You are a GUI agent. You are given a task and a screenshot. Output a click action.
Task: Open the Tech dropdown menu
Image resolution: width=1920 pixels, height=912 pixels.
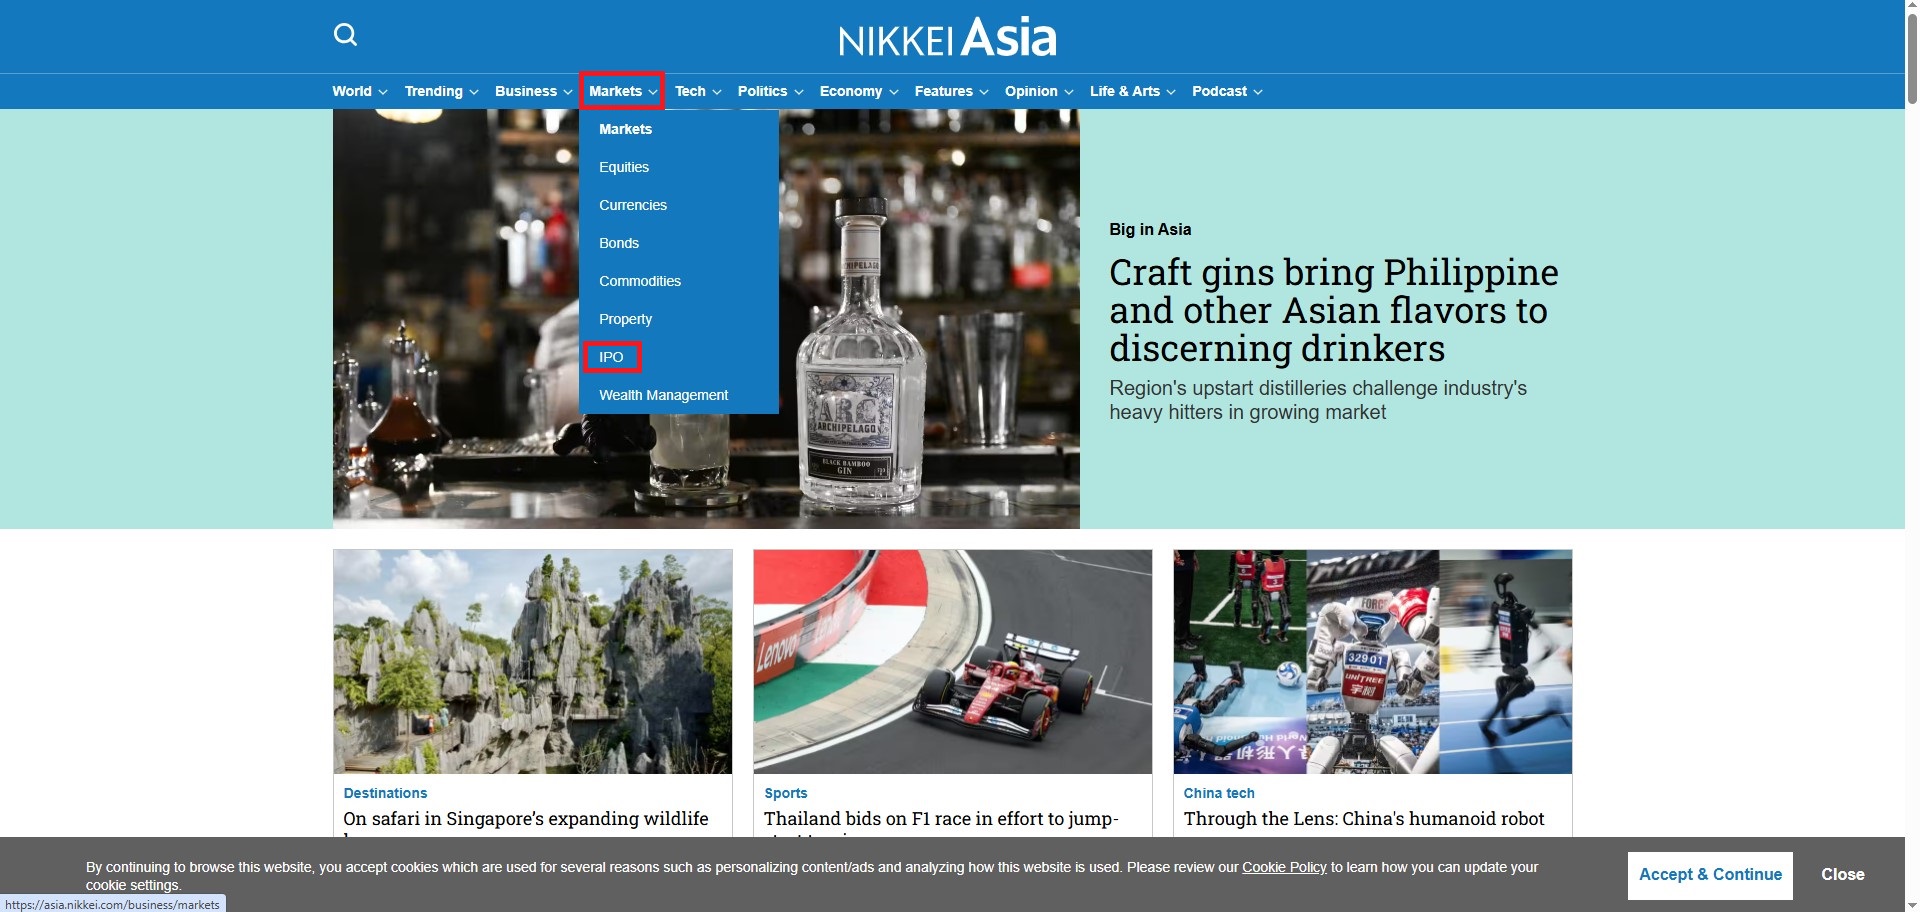pos(697,91)
